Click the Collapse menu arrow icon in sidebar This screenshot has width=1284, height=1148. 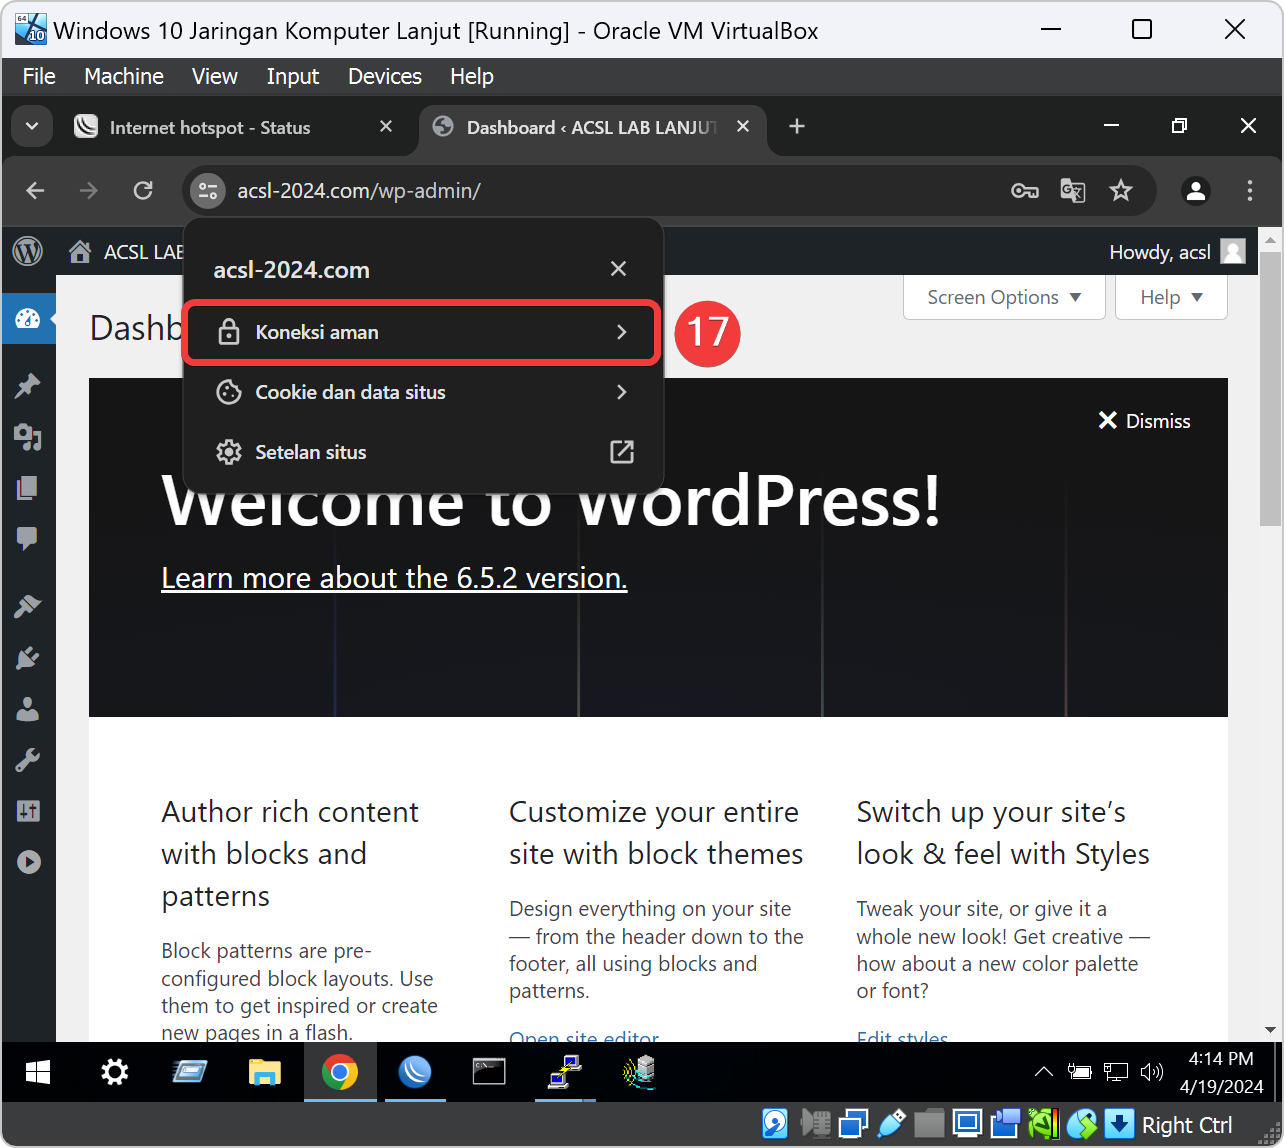click(x=28, y=862)
